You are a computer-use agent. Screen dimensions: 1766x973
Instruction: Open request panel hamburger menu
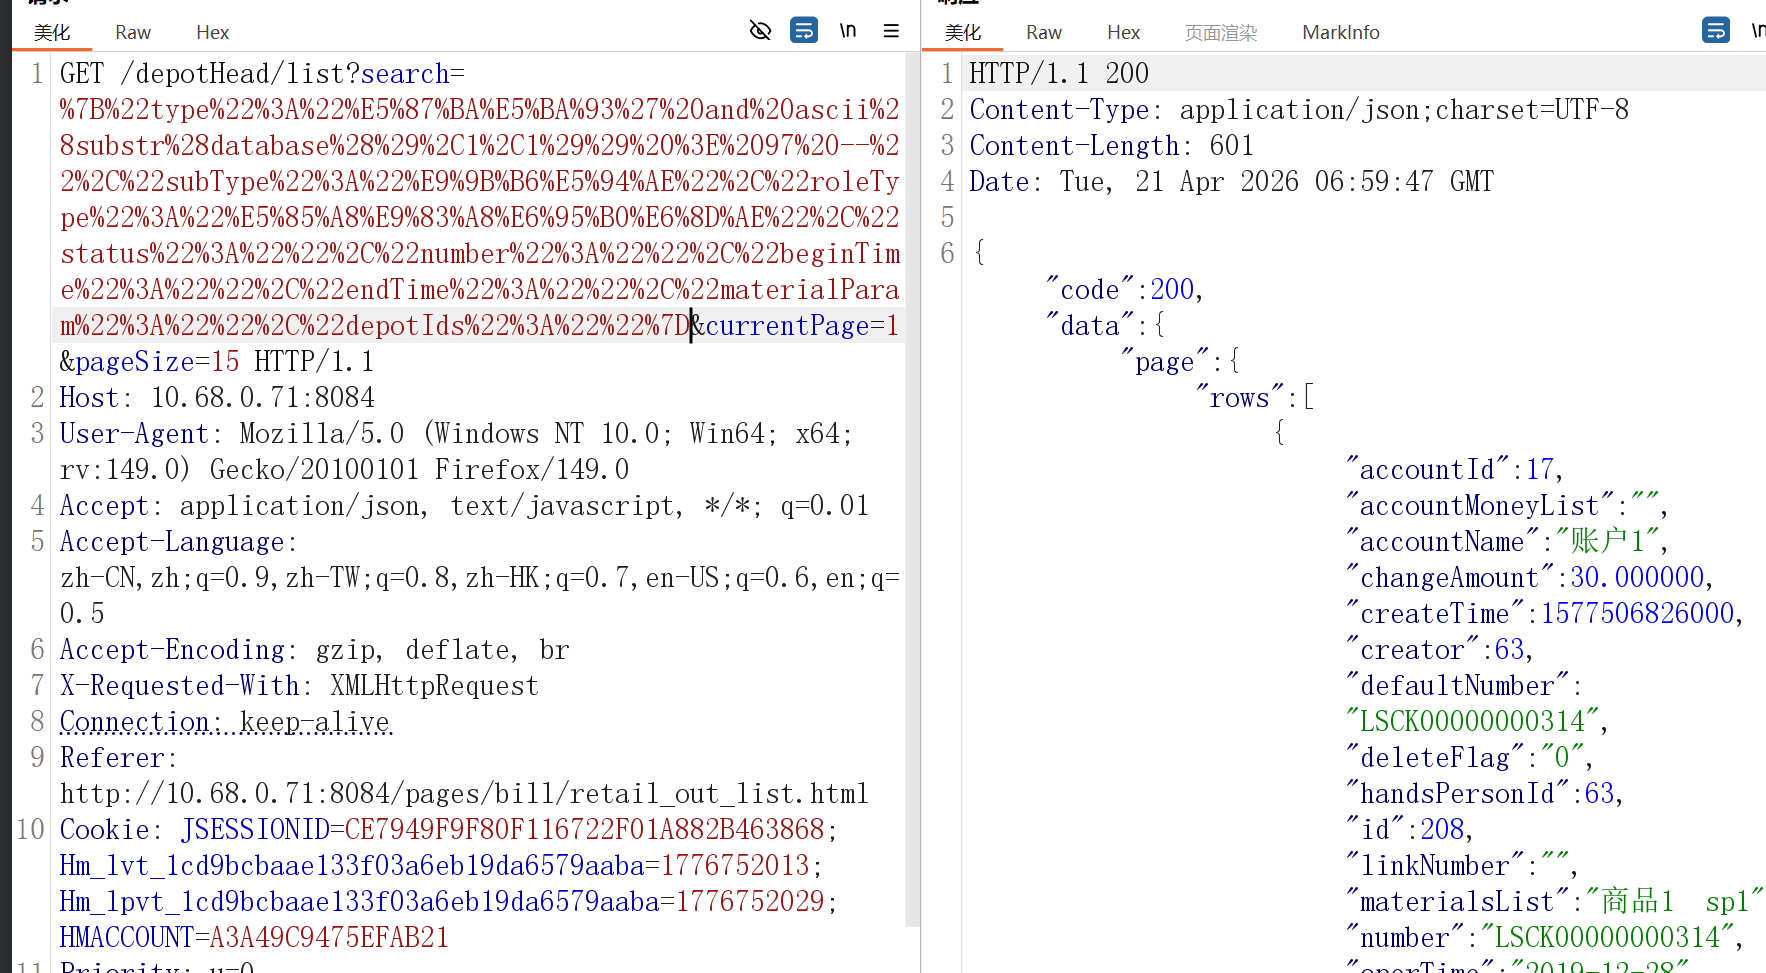pyautogui.click(x=891, y=31)
